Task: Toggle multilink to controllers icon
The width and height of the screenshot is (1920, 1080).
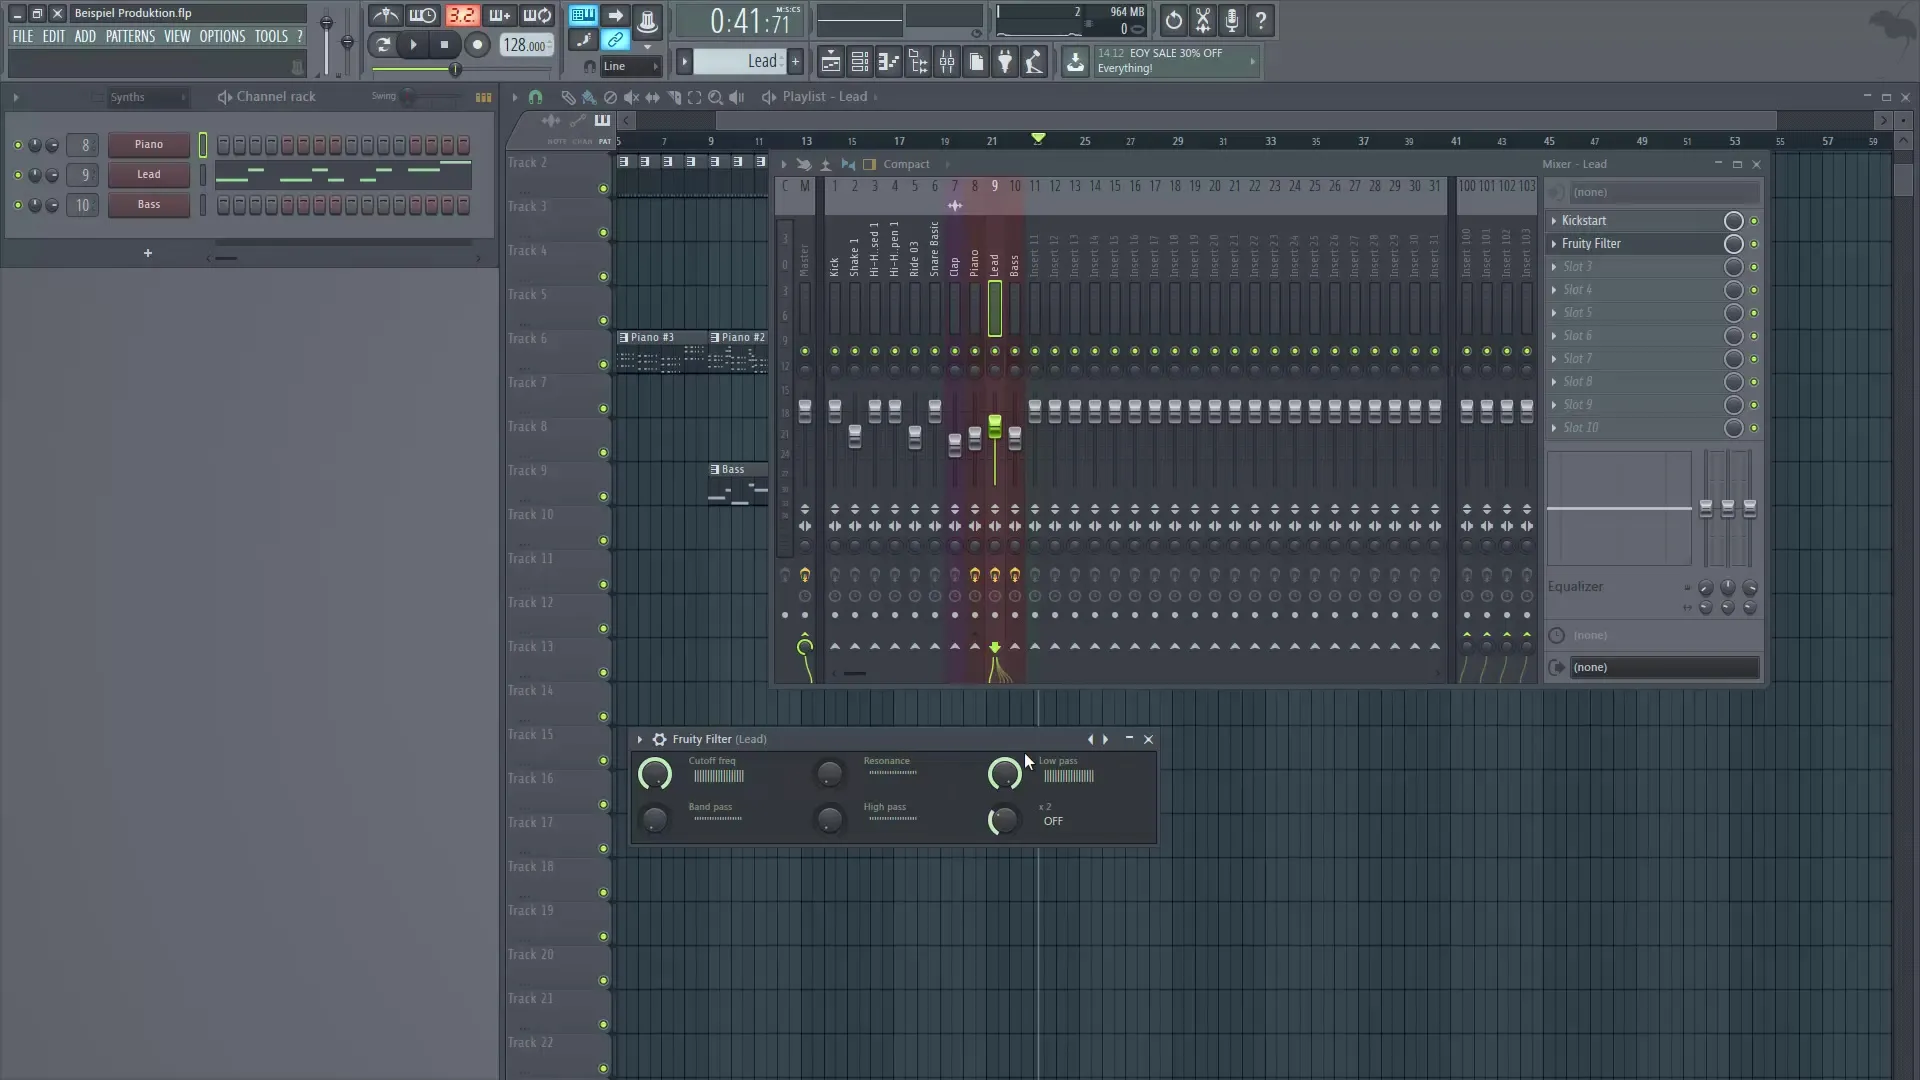Action: coord(615,40)
